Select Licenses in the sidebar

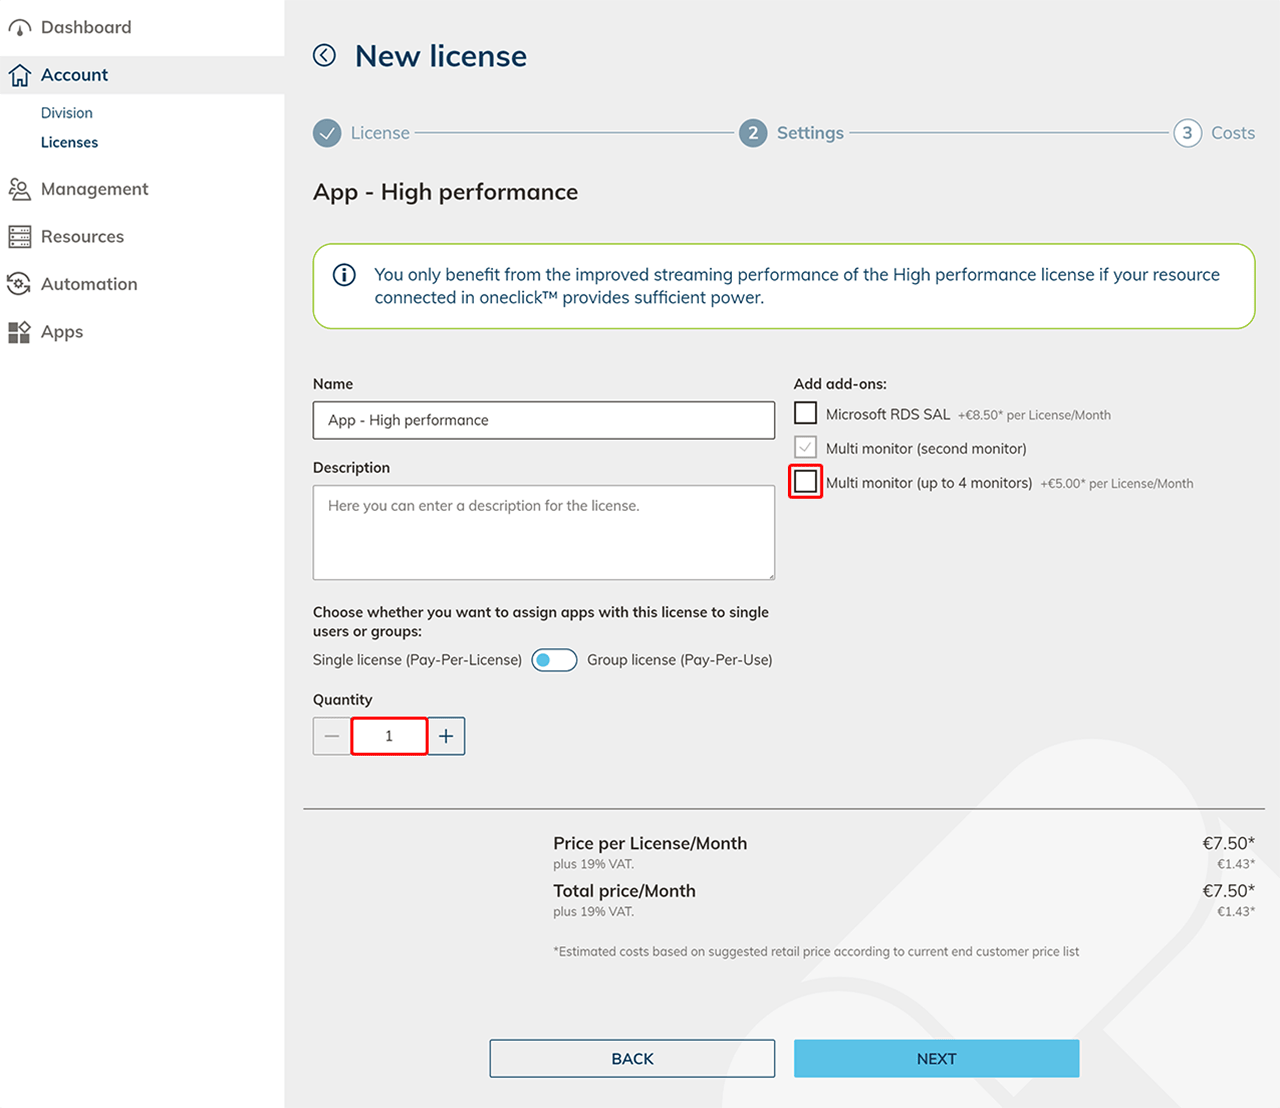69,142
